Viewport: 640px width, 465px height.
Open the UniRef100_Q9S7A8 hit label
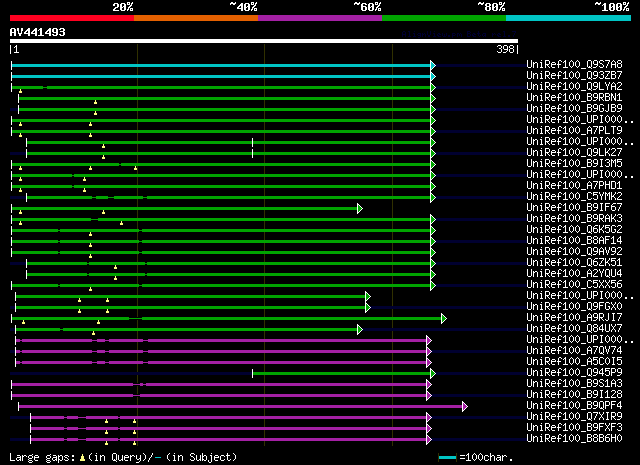coord(574,64)
